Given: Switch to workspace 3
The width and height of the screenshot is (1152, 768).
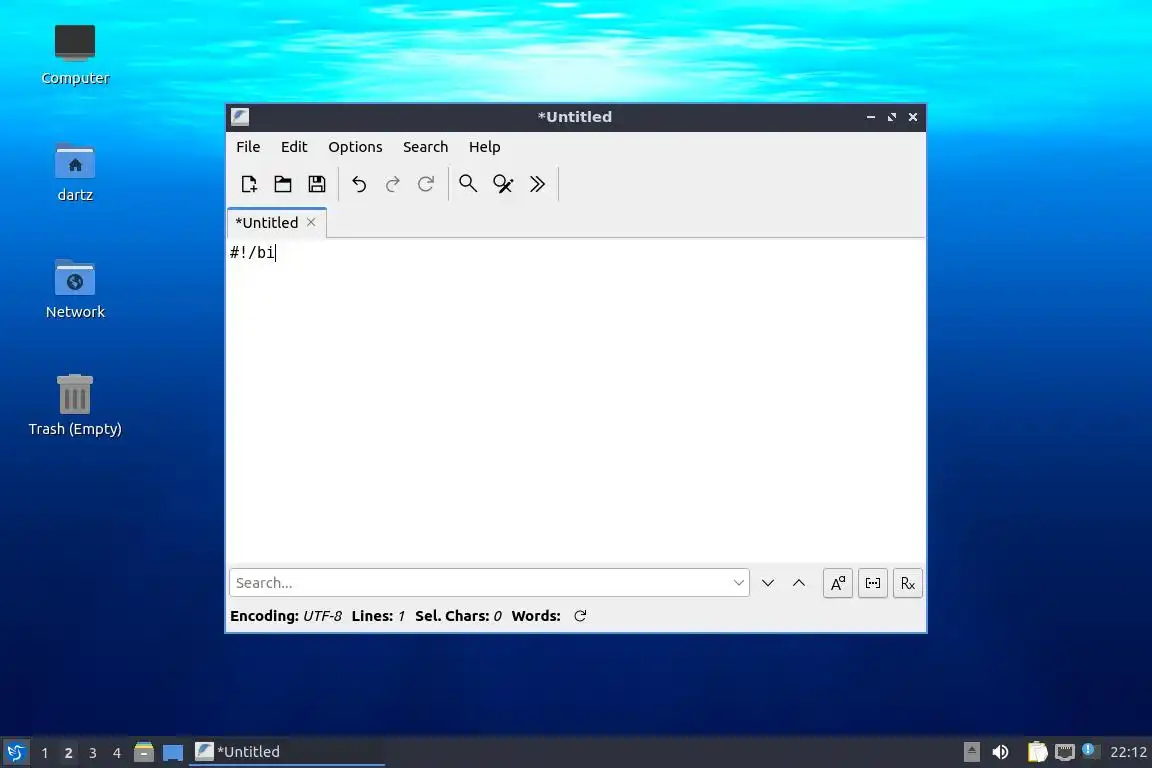Looking at the screenshot, I should coord(93,753).
